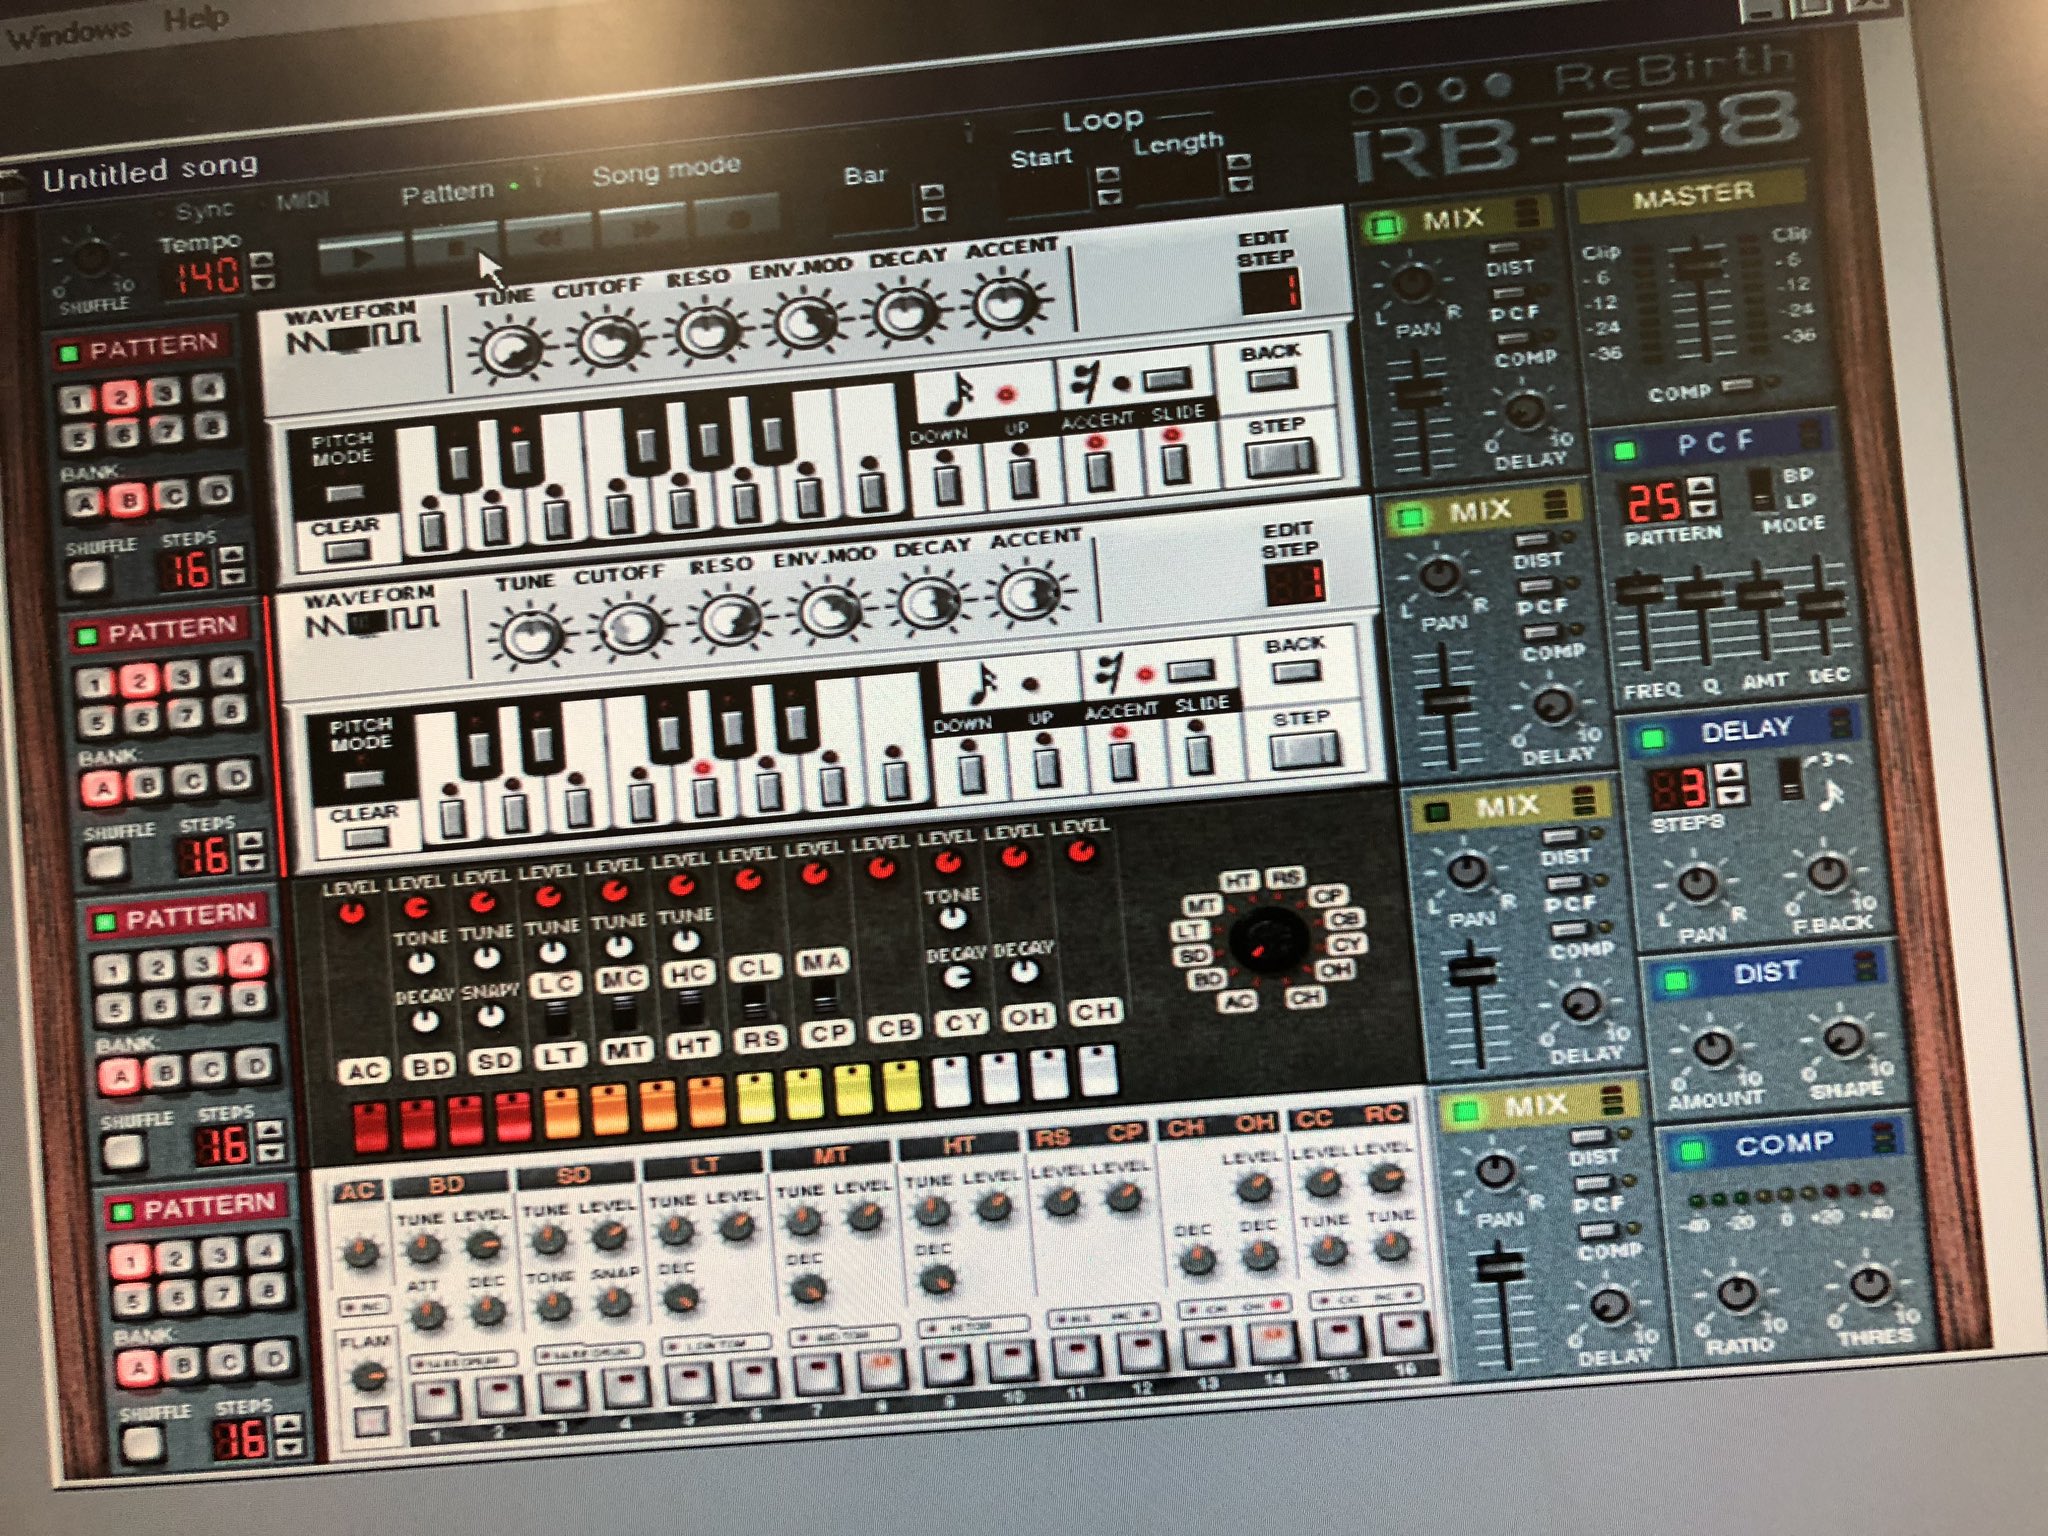Click the top mixer channel's Delay send knob
2048x1536 pixels.
(1524, 412)
